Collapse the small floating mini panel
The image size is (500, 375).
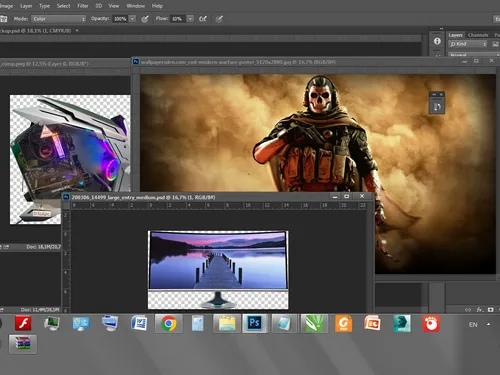(x=434, y=95)
